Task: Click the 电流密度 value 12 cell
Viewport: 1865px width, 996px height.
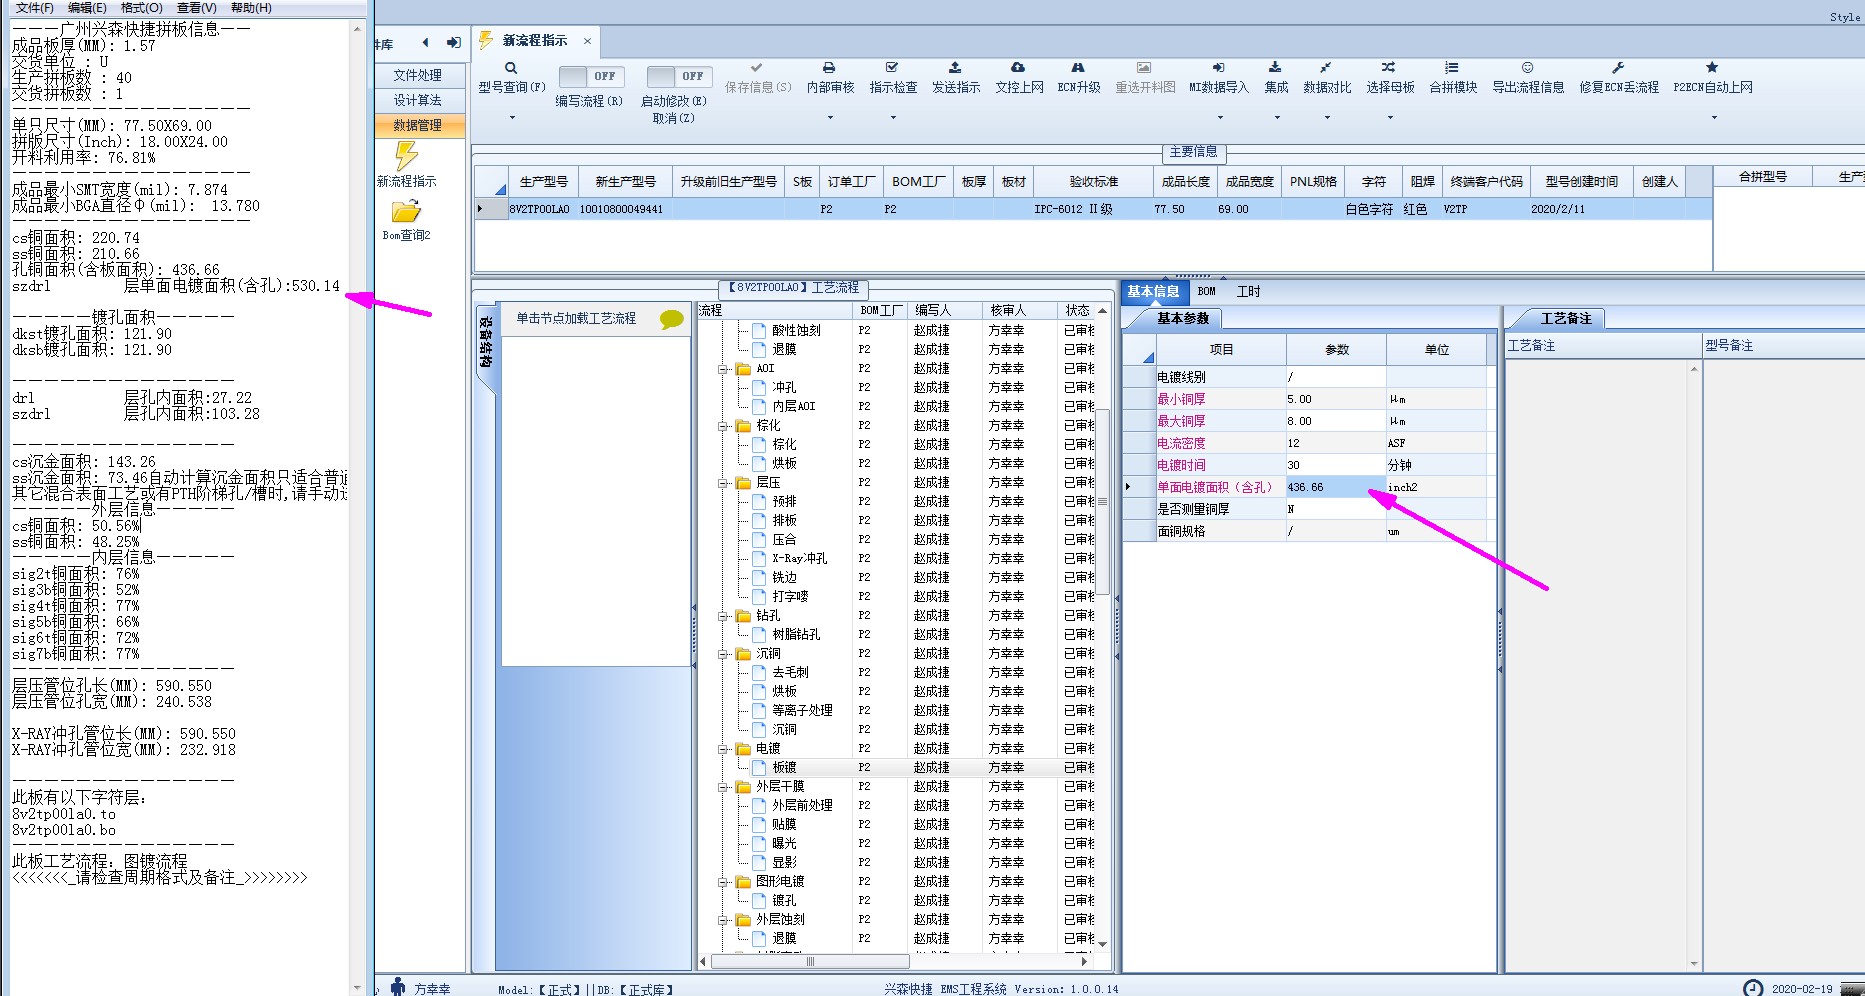Action: (x=1335, y=443)
